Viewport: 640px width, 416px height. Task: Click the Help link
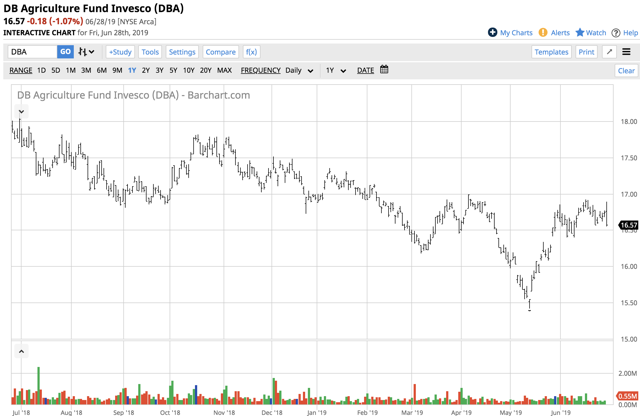pos(630,33)
